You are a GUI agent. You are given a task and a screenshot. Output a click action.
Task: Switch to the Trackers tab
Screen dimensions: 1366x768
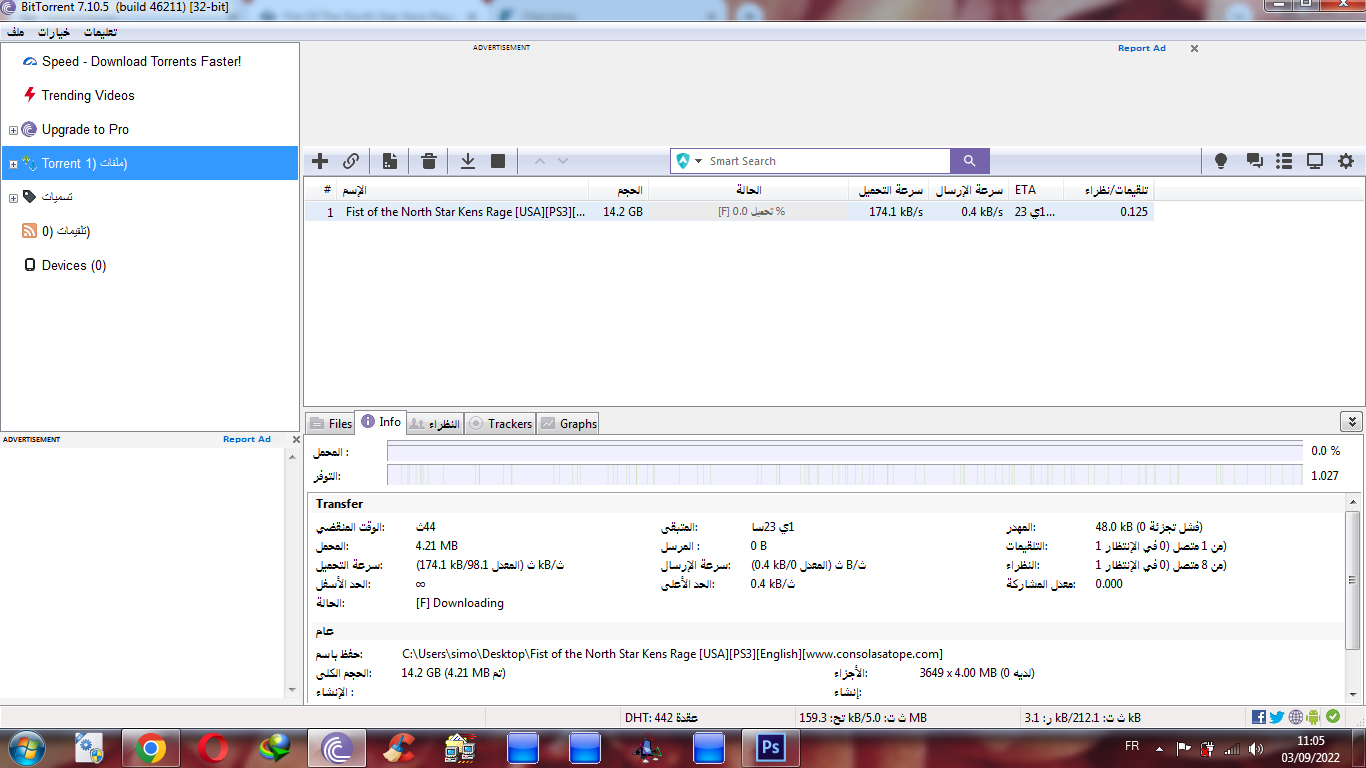[501, 424]
